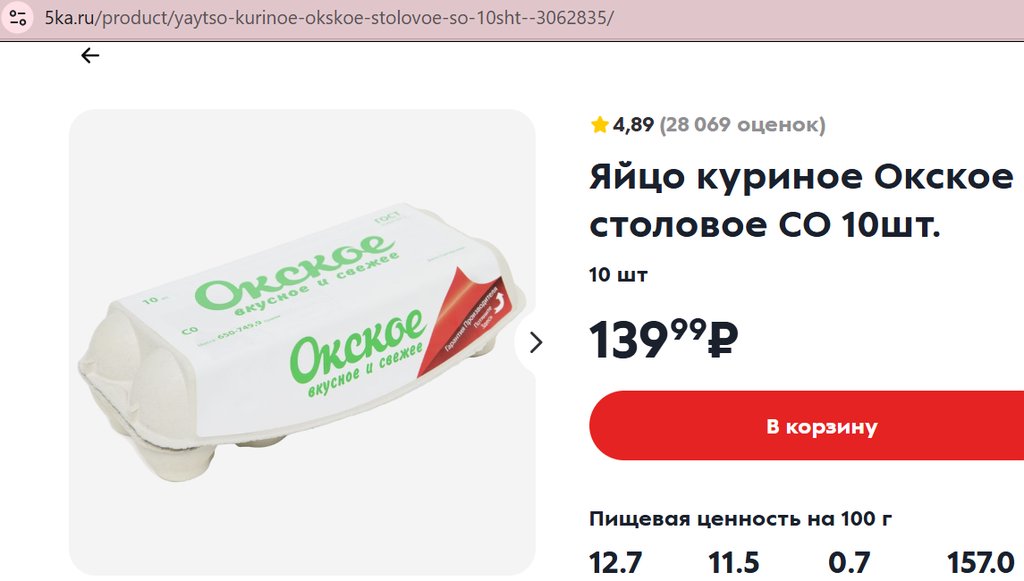Select the 5ka.ru URL in address bar
This screenshot has width=1024, height=581.
[329, 18]
